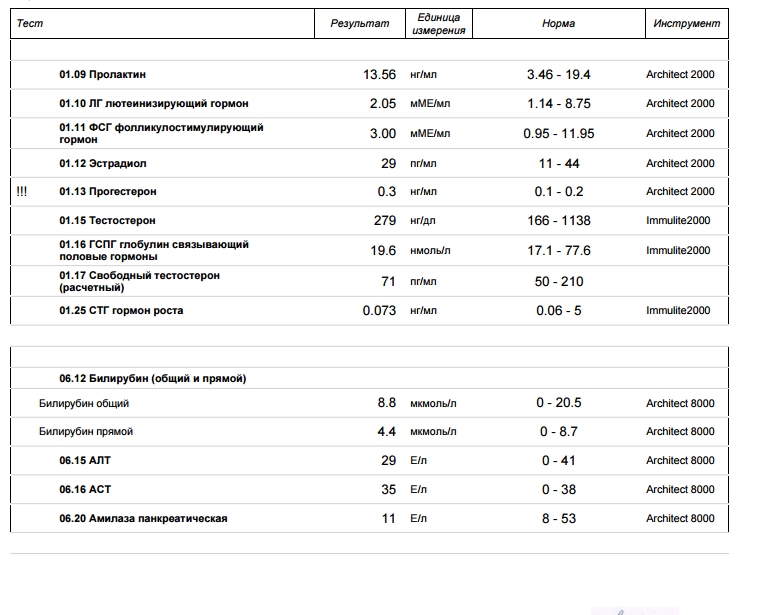Click the Прогестерон norm range 0.1 - 0.2
Screen dimensions: 763x615
point(558,191)
